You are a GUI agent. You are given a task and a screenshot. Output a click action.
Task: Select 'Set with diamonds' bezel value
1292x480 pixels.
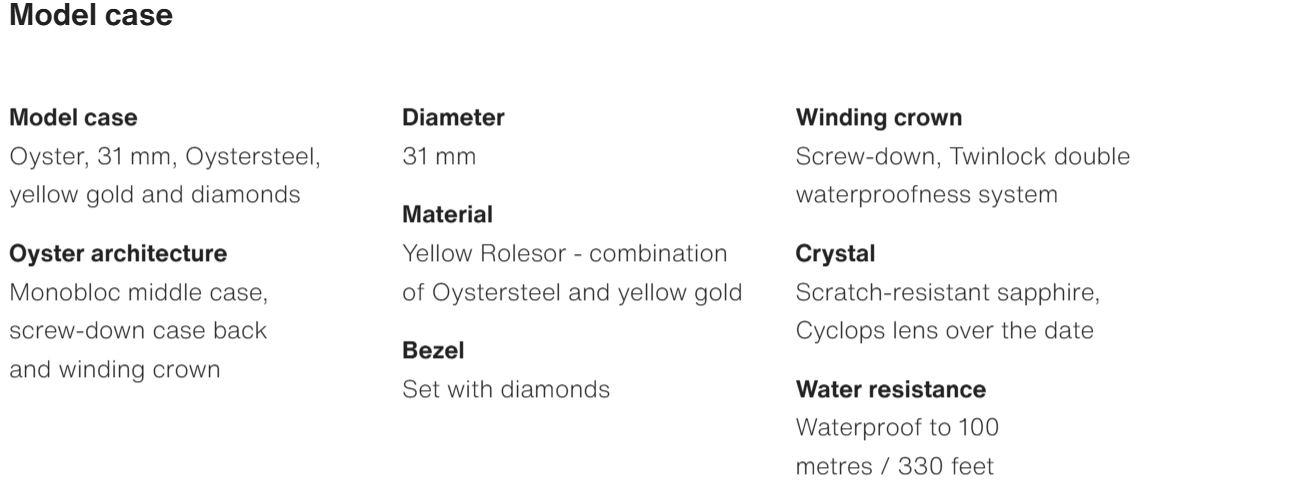pos(505,389)
